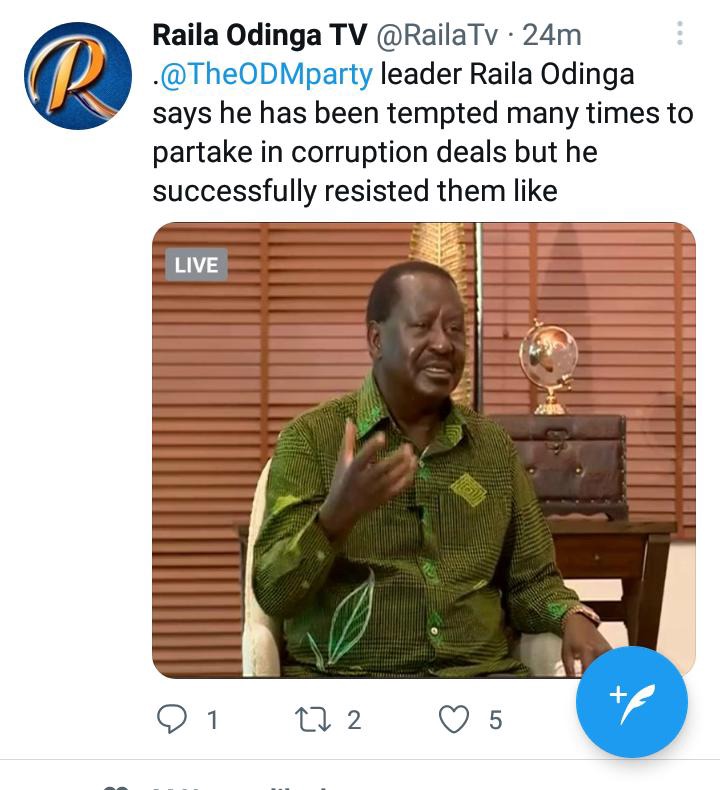
Task: Tap the globe ornament in the video
Action: 549,367
